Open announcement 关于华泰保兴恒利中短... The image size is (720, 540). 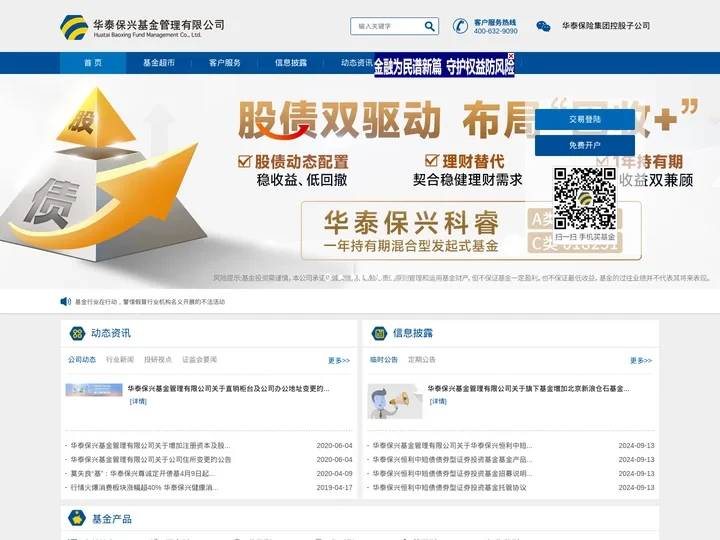[452, 445]
